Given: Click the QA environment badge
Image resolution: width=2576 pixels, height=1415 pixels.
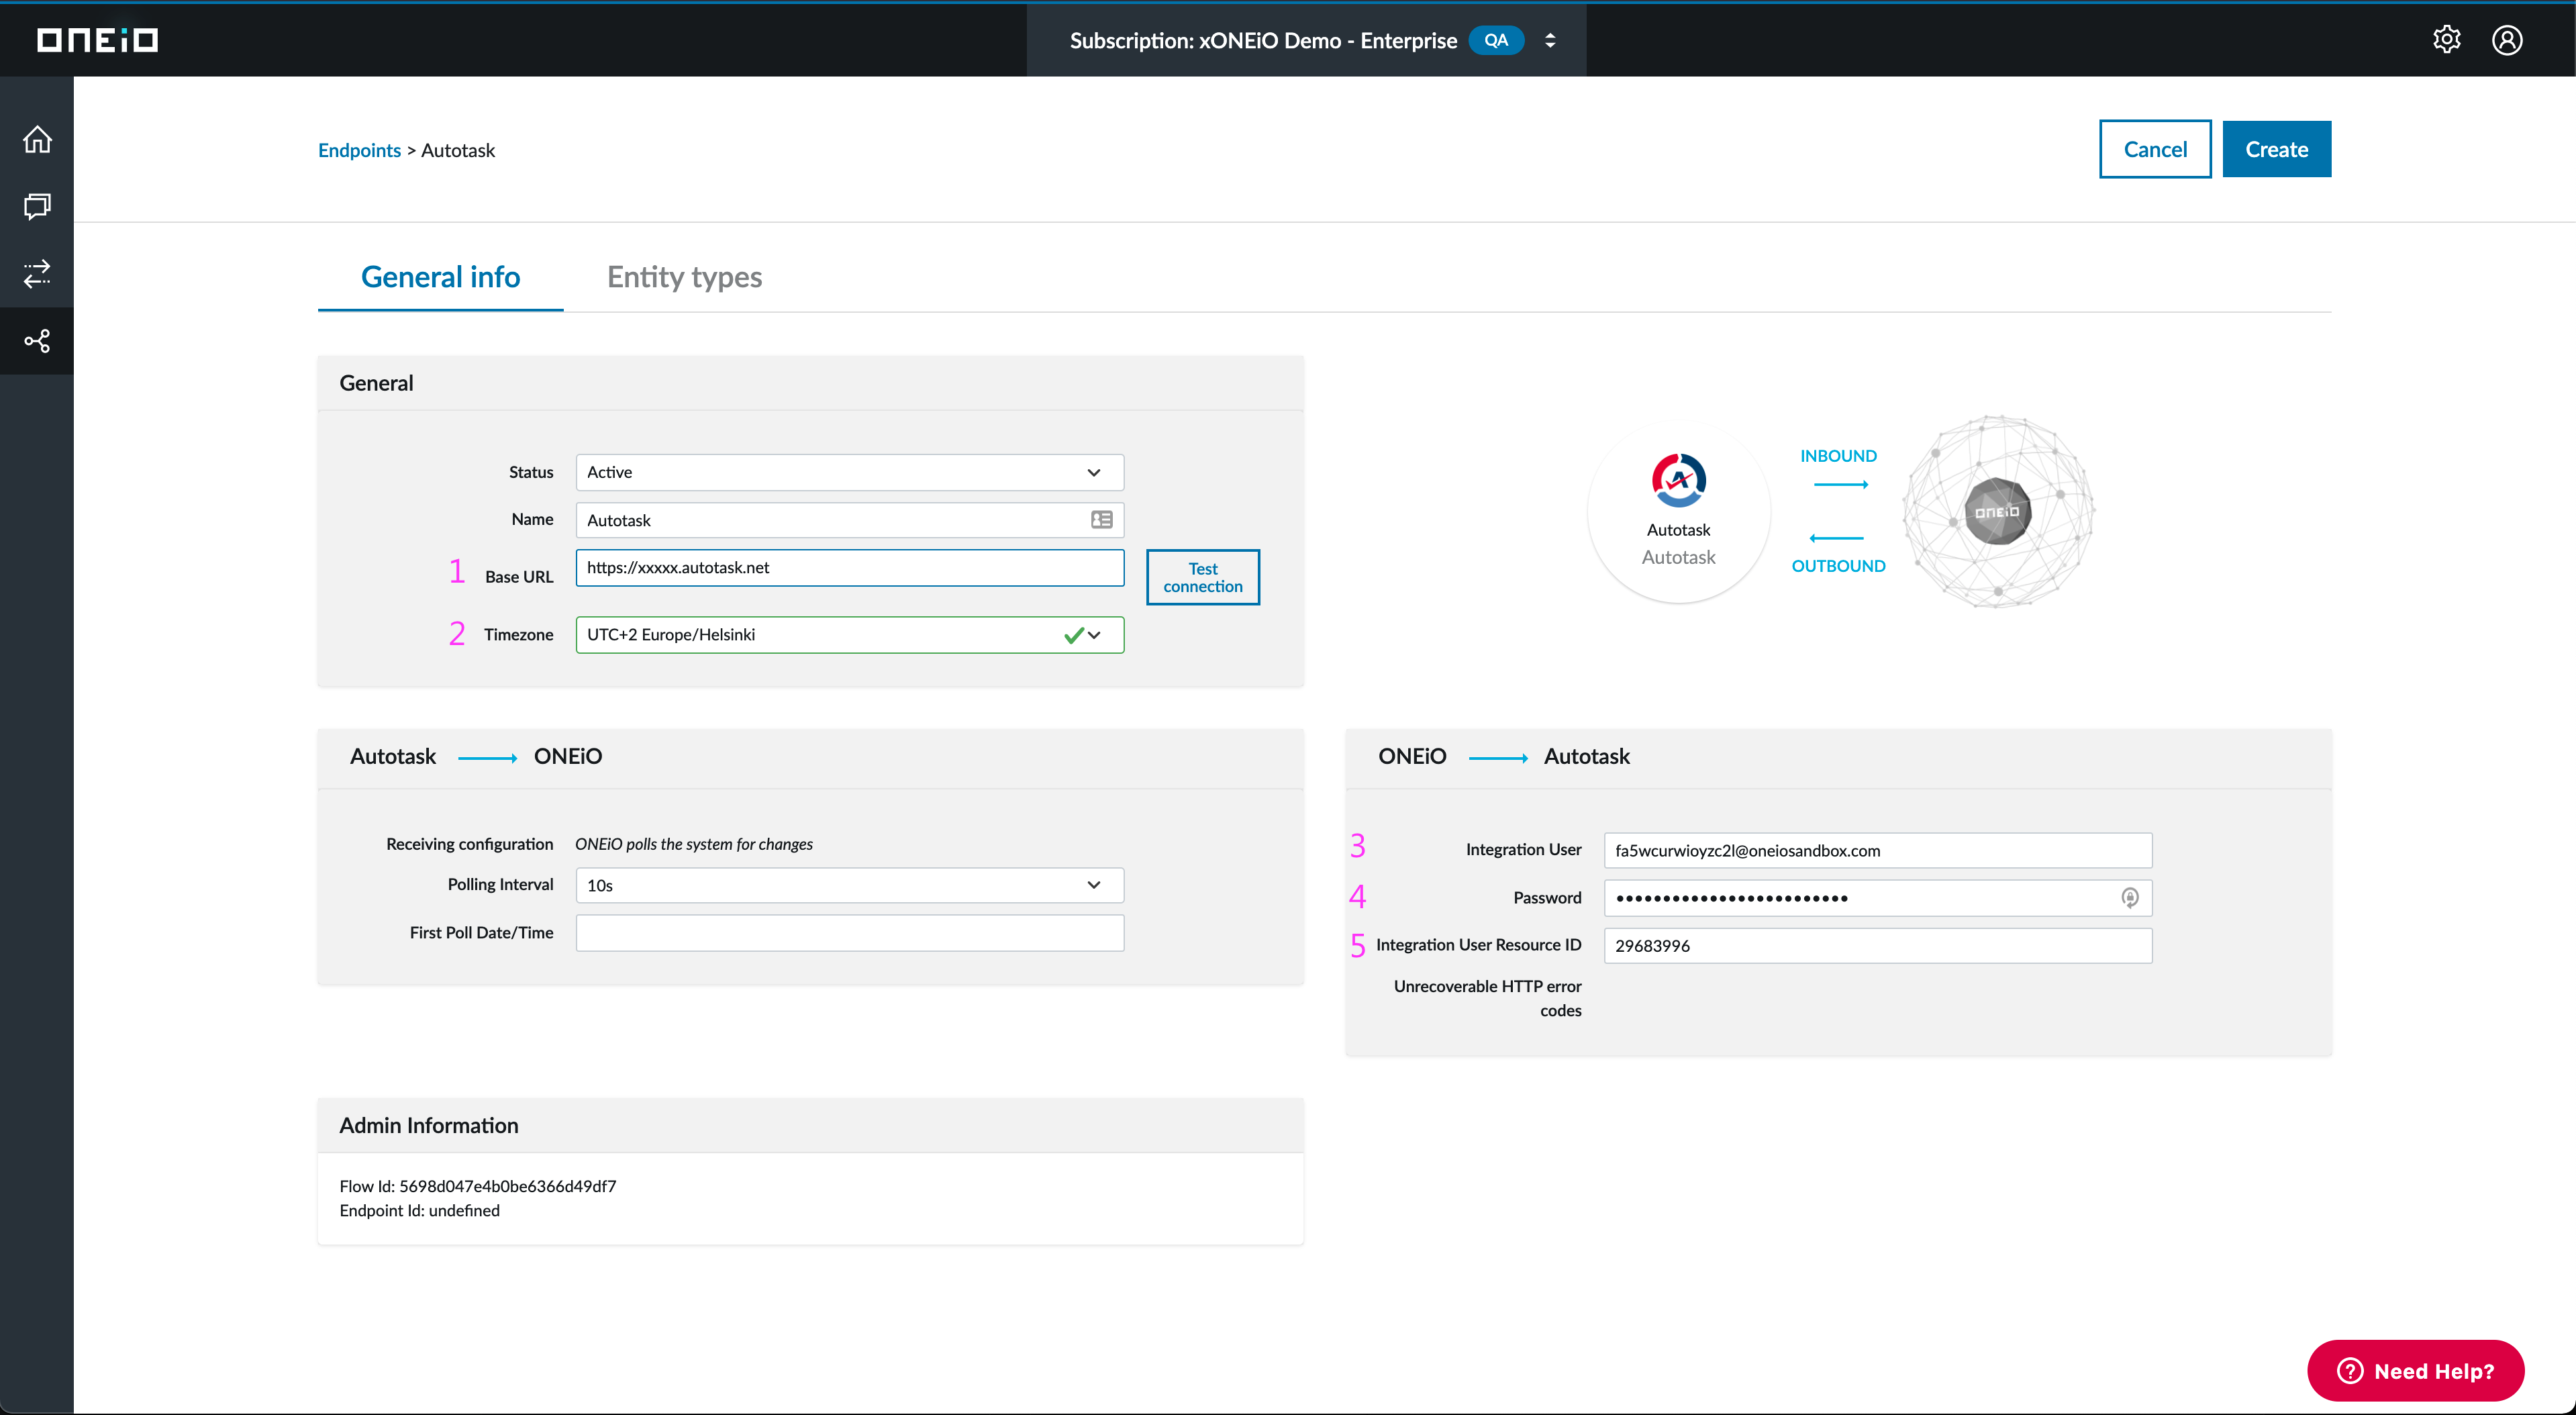Looking at the screenshot, I should tap(1495, 40).
